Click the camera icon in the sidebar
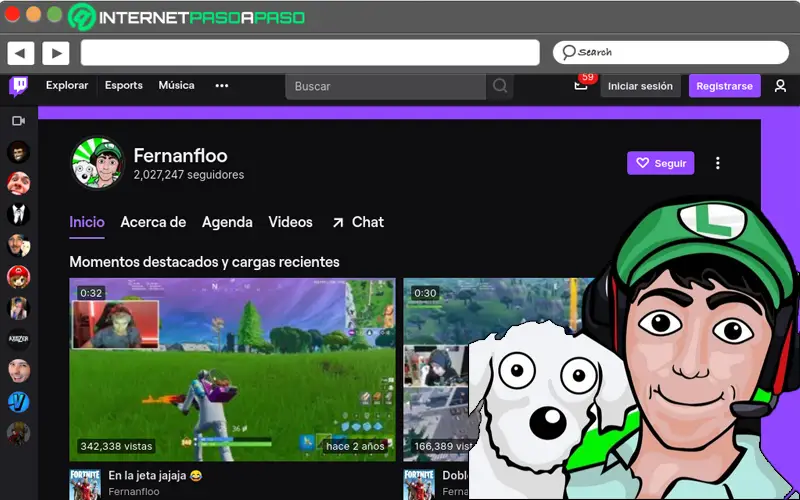 point(19,121)
